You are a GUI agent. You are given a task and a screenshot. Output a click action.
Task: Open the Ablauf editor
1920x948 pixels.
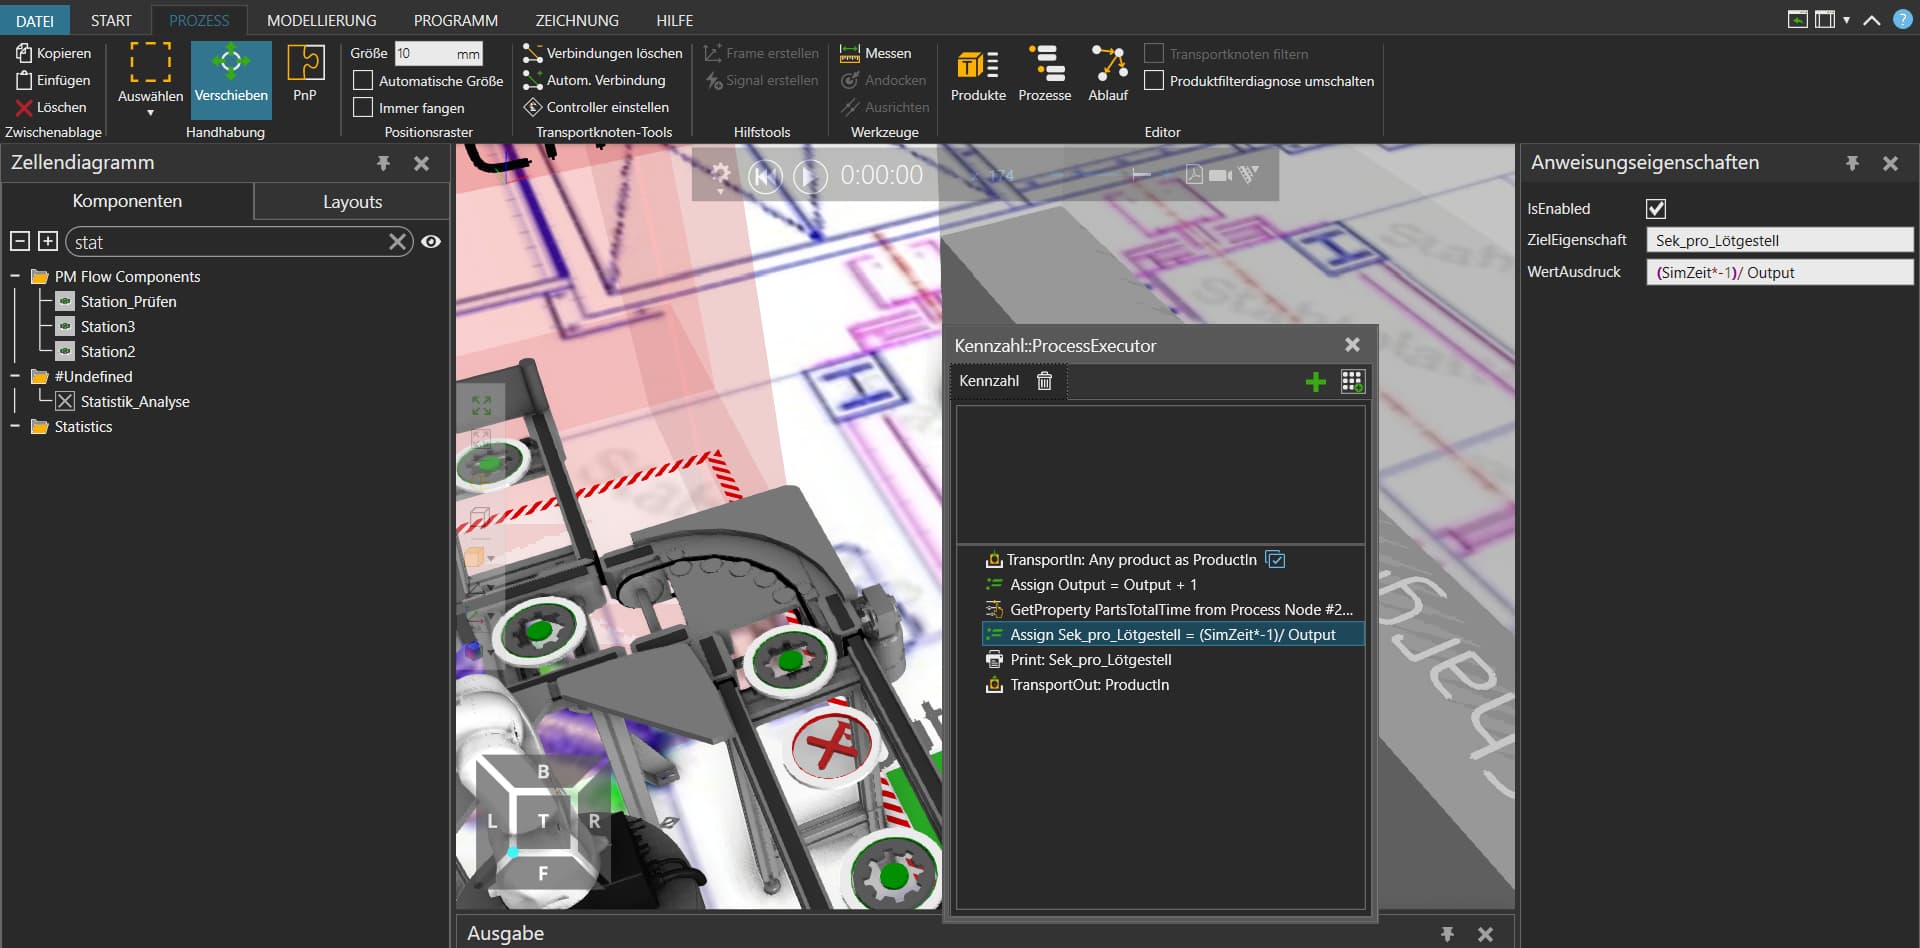(x=1108, y=73)
